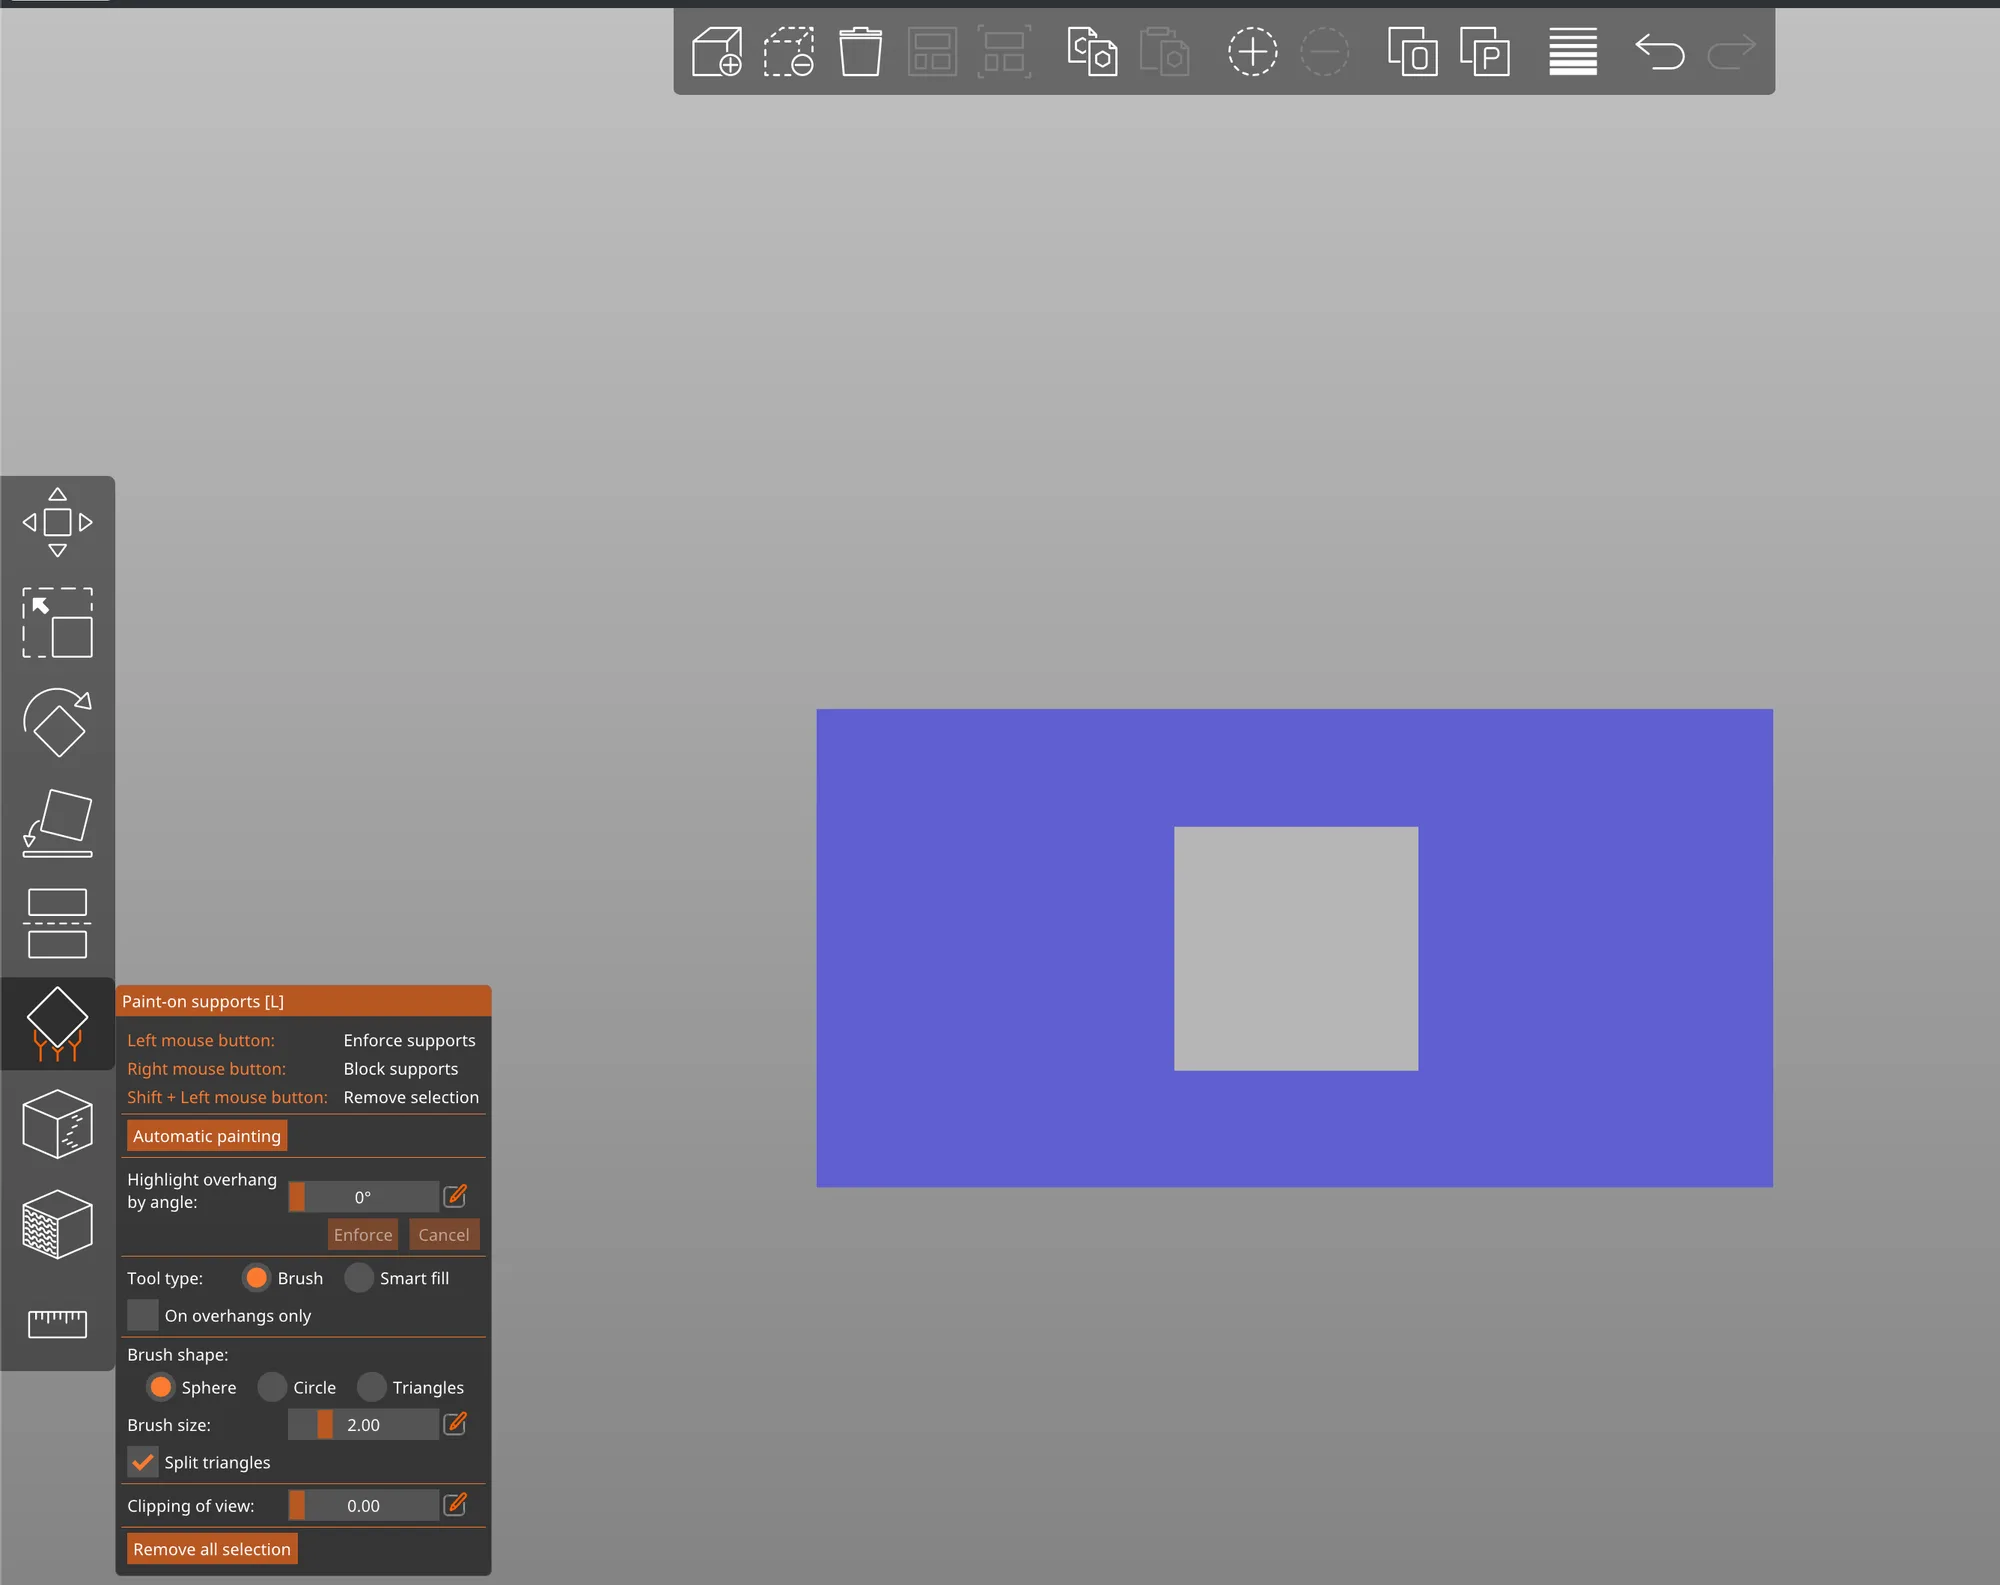This screenshot has width=2000, height=1585.
Task: Click Remove all selection button
Action: point(212,1549)
